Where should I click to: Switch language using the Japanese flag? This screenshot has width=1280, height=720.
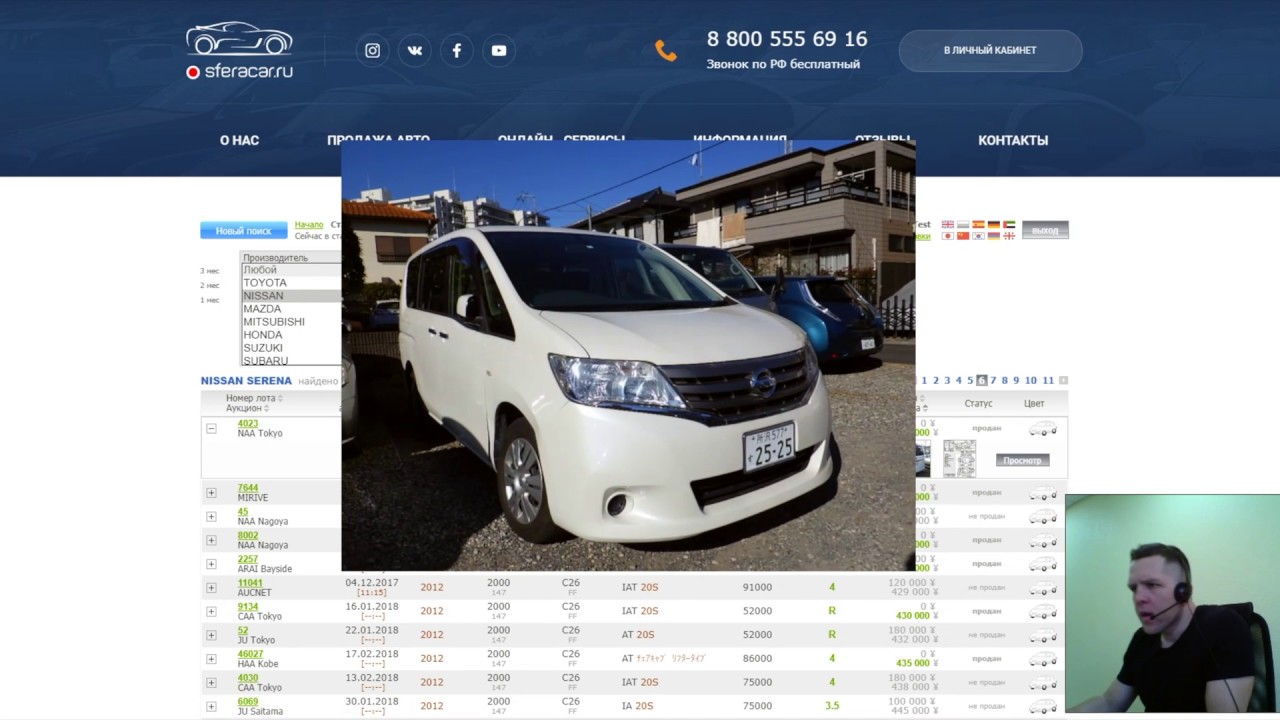(948, 236)
